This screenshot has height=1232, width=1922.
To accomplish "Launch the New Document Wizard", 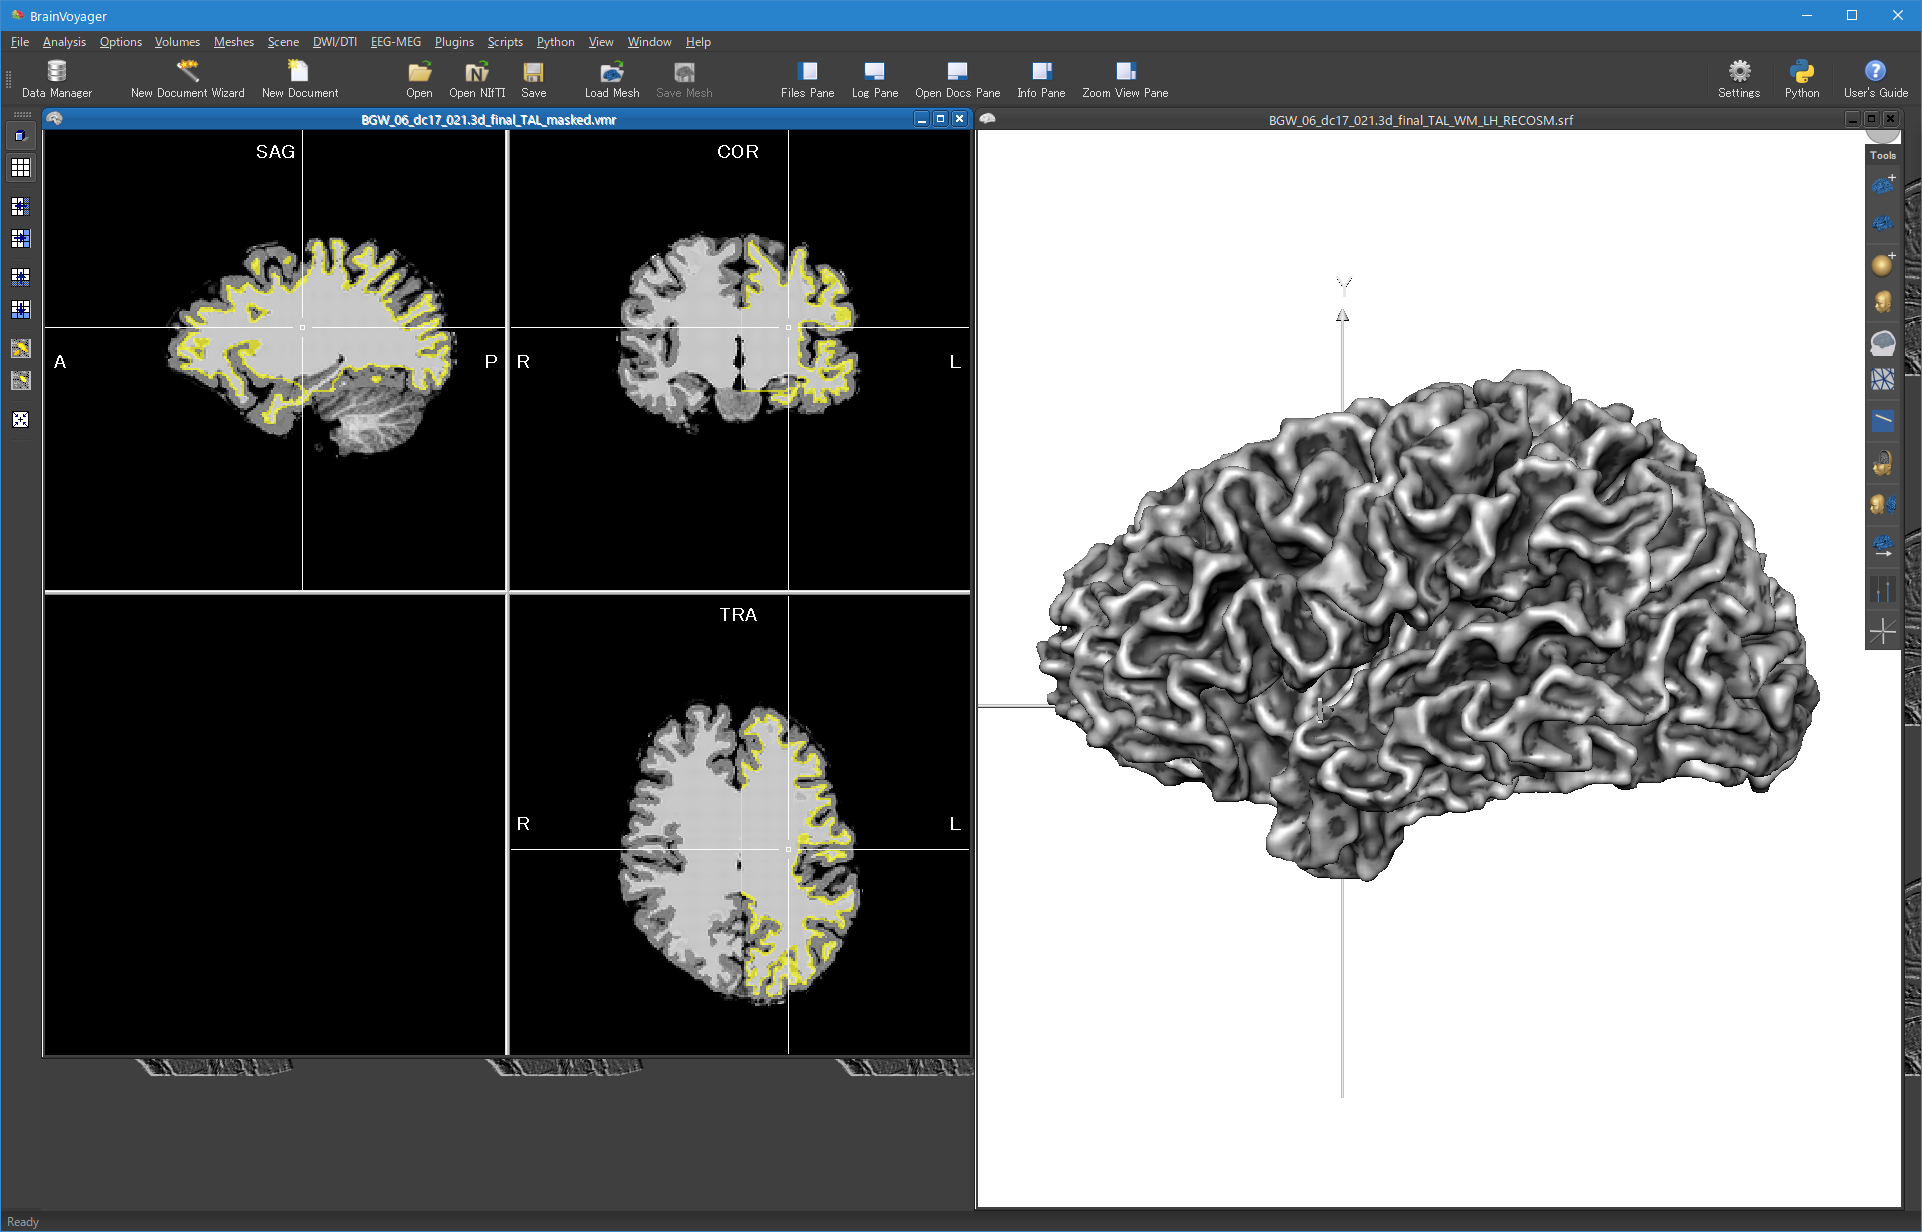I will click(x=187, y=79).
